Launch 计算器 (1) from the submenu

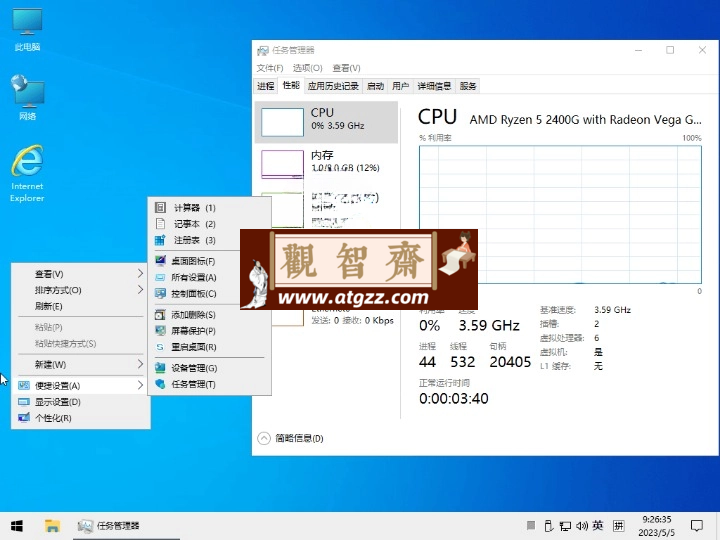[209, 208]
